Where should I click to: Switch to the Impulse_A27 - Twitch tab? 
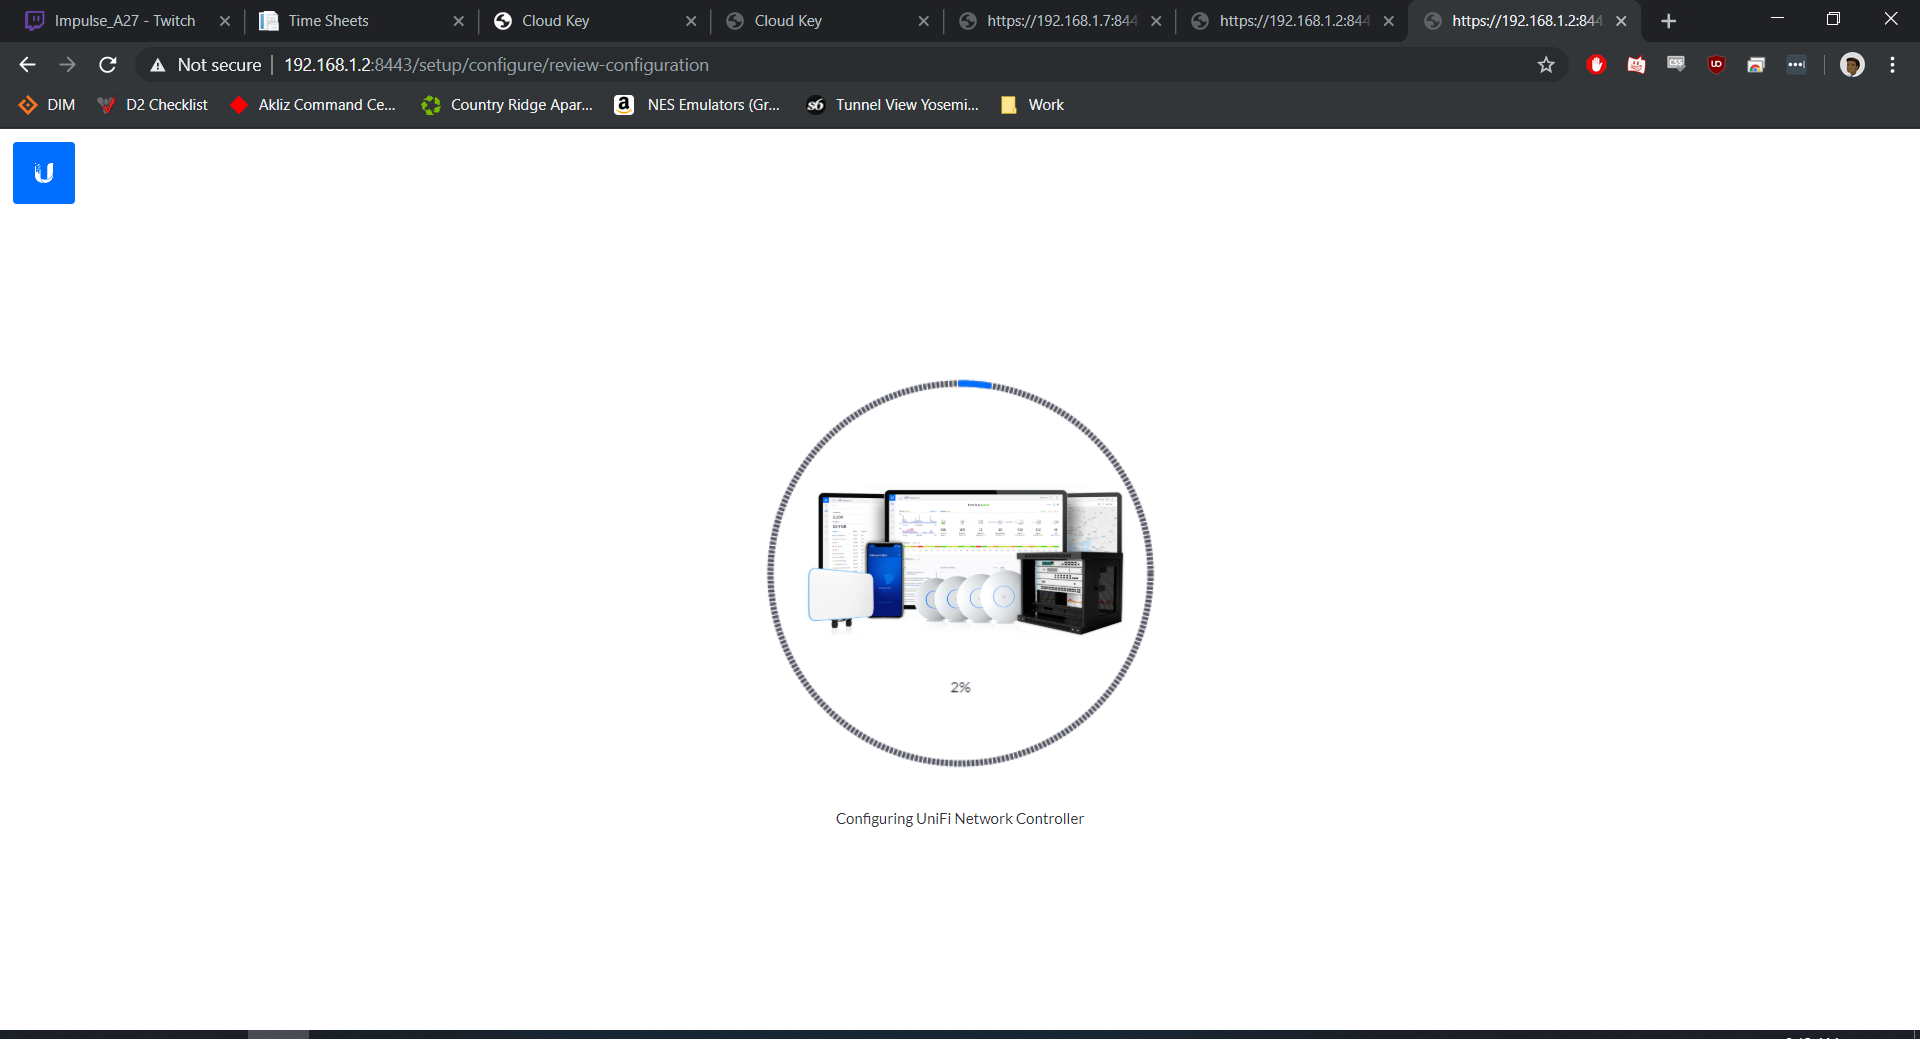pyautogui.click(x=124, y=21)
